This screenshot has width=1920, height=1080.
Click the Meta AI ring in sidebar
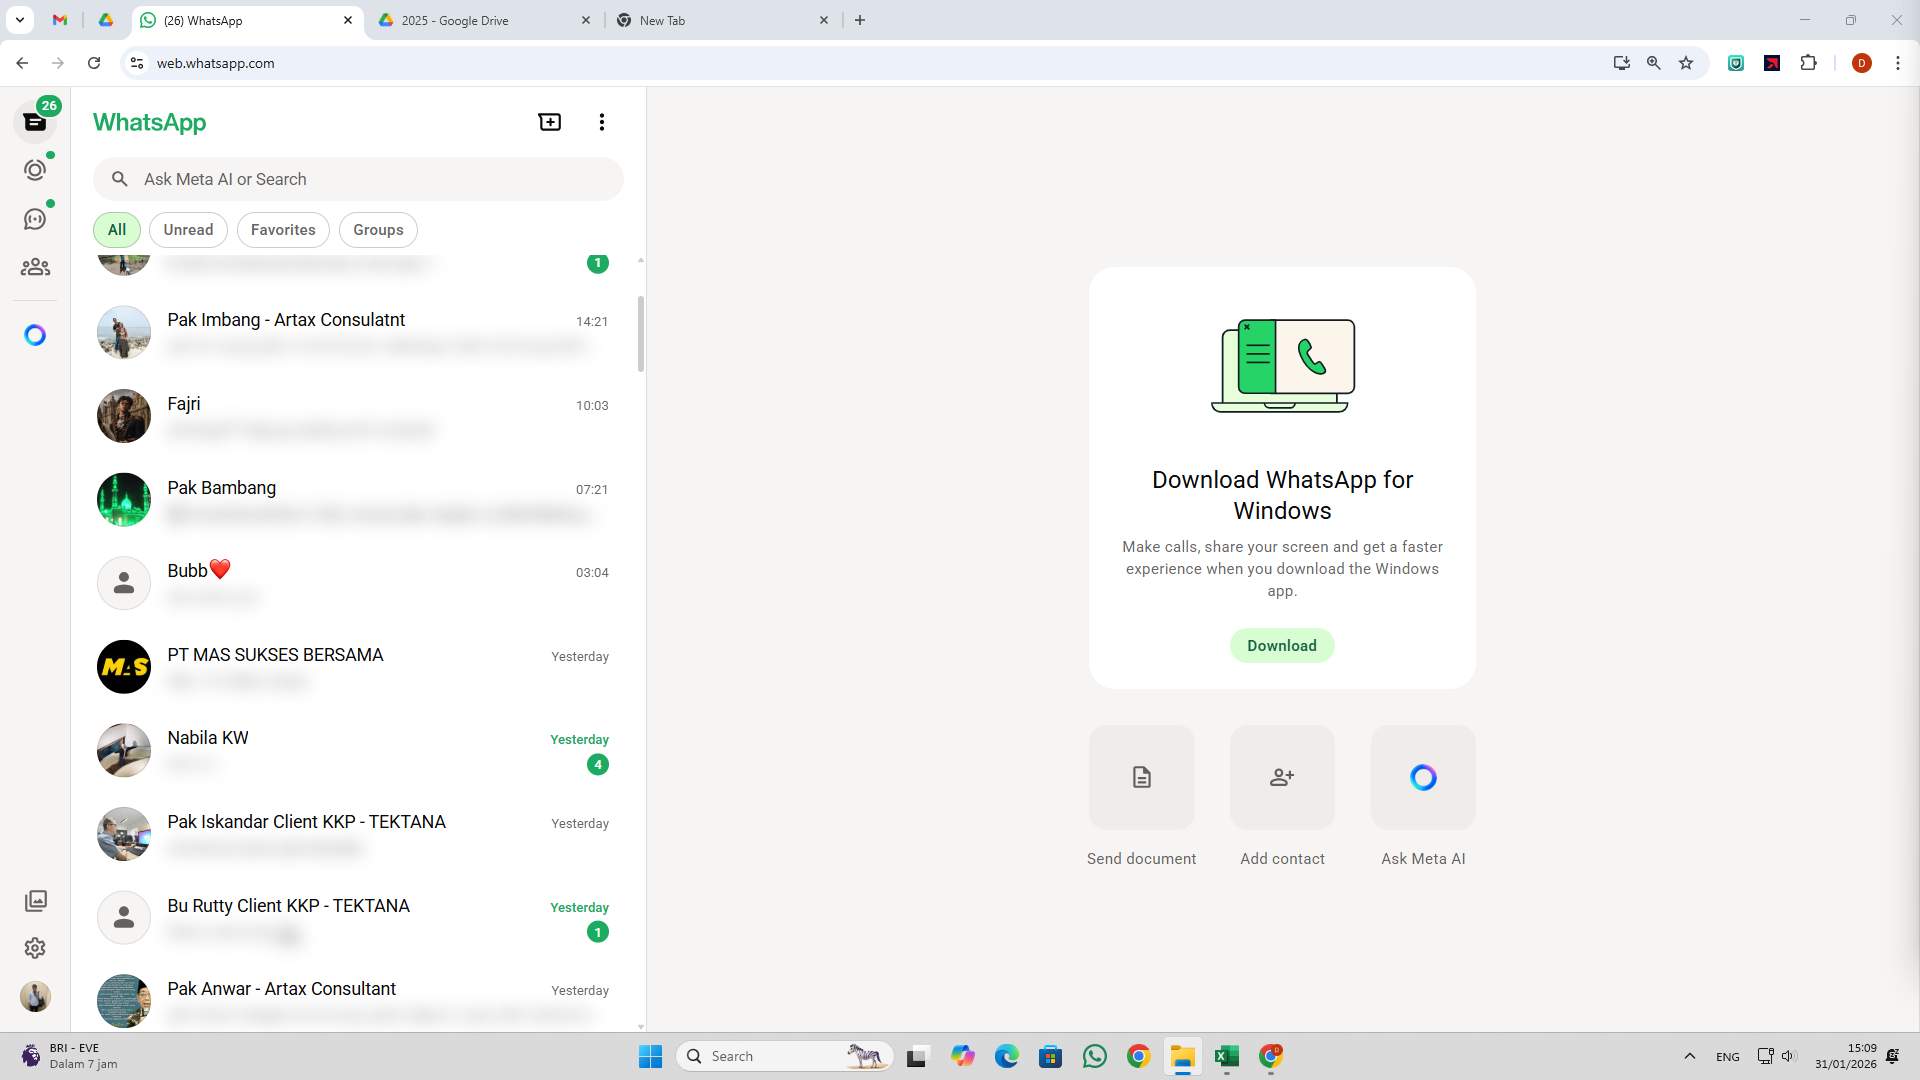tap(35, 335)
